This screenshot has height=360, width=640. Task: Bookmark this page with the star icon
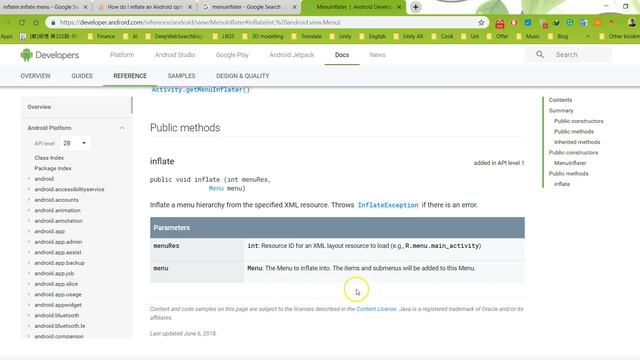pyautogui.click(x=481, y=22)
